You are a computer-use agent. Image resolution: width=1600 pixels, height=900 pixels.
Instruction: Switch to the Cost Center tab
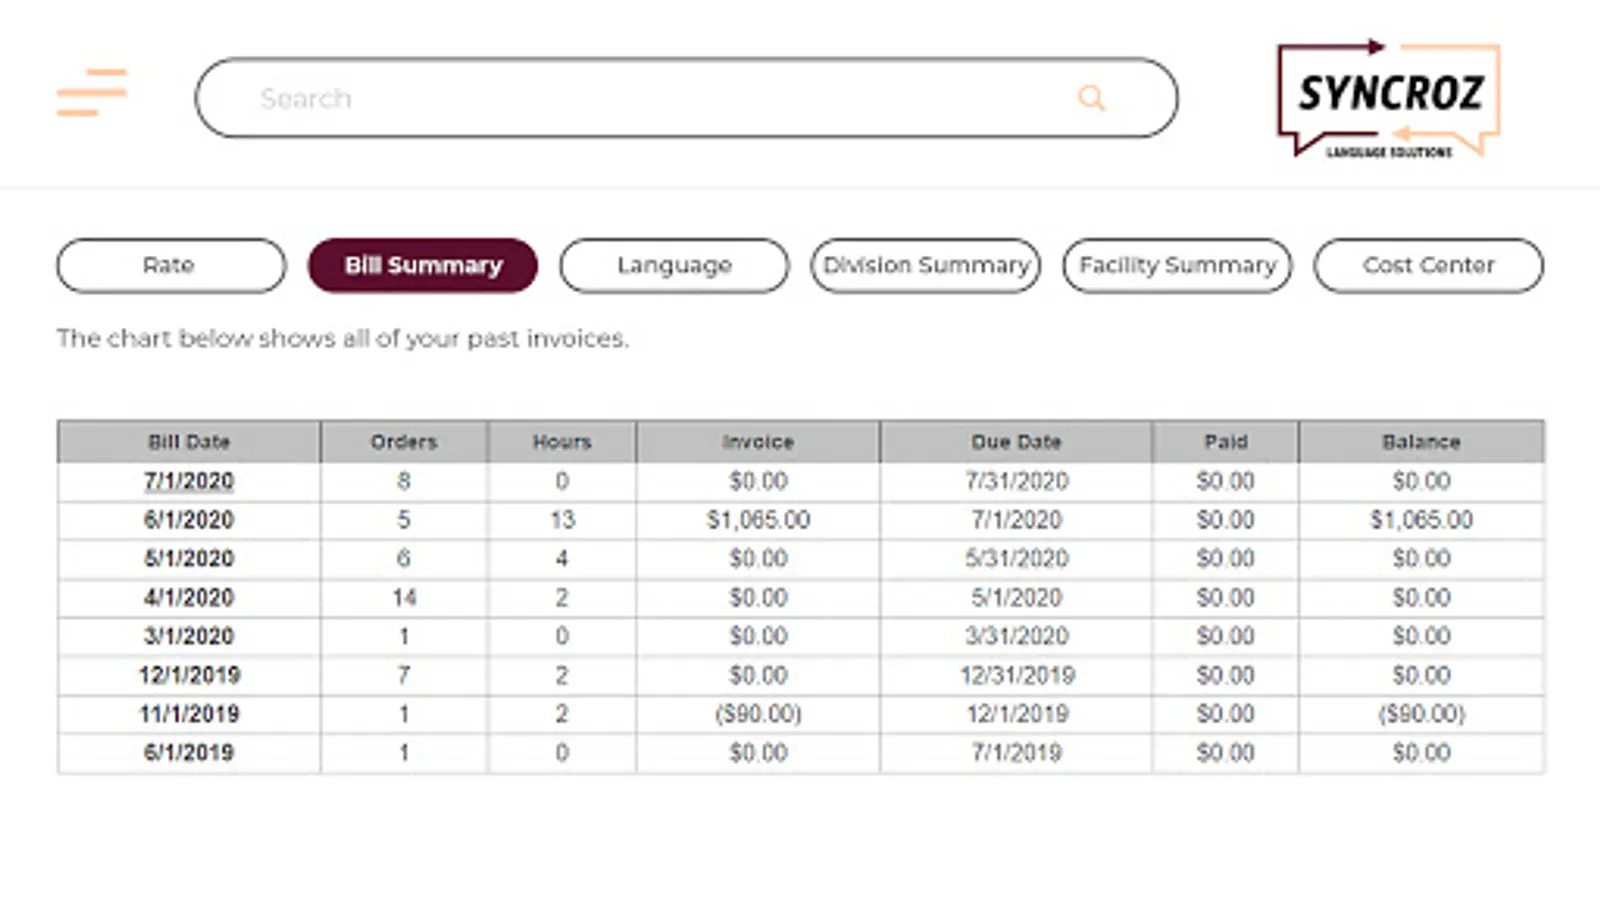pyautogui.click(x=1429, y=265)
